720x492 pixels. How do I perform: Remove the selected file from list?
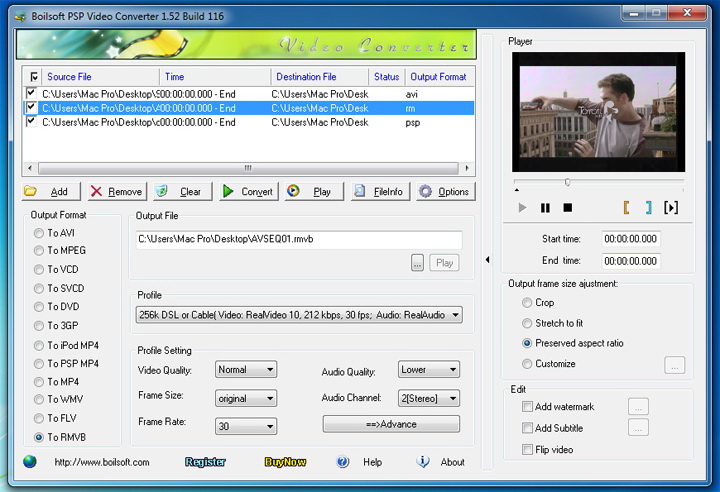click(x=114, y=191)
